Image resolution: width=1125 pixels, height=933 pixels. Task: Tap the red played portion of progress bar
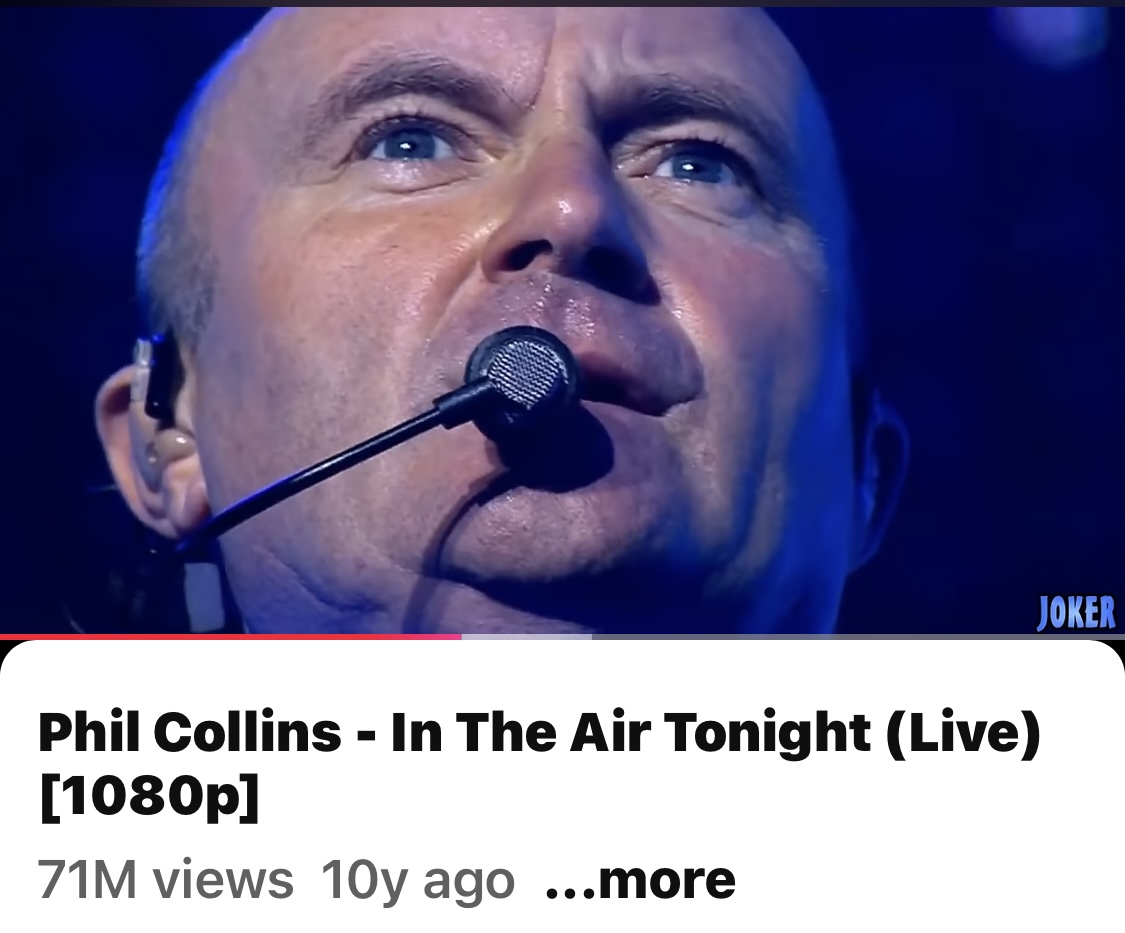point(230,636)
